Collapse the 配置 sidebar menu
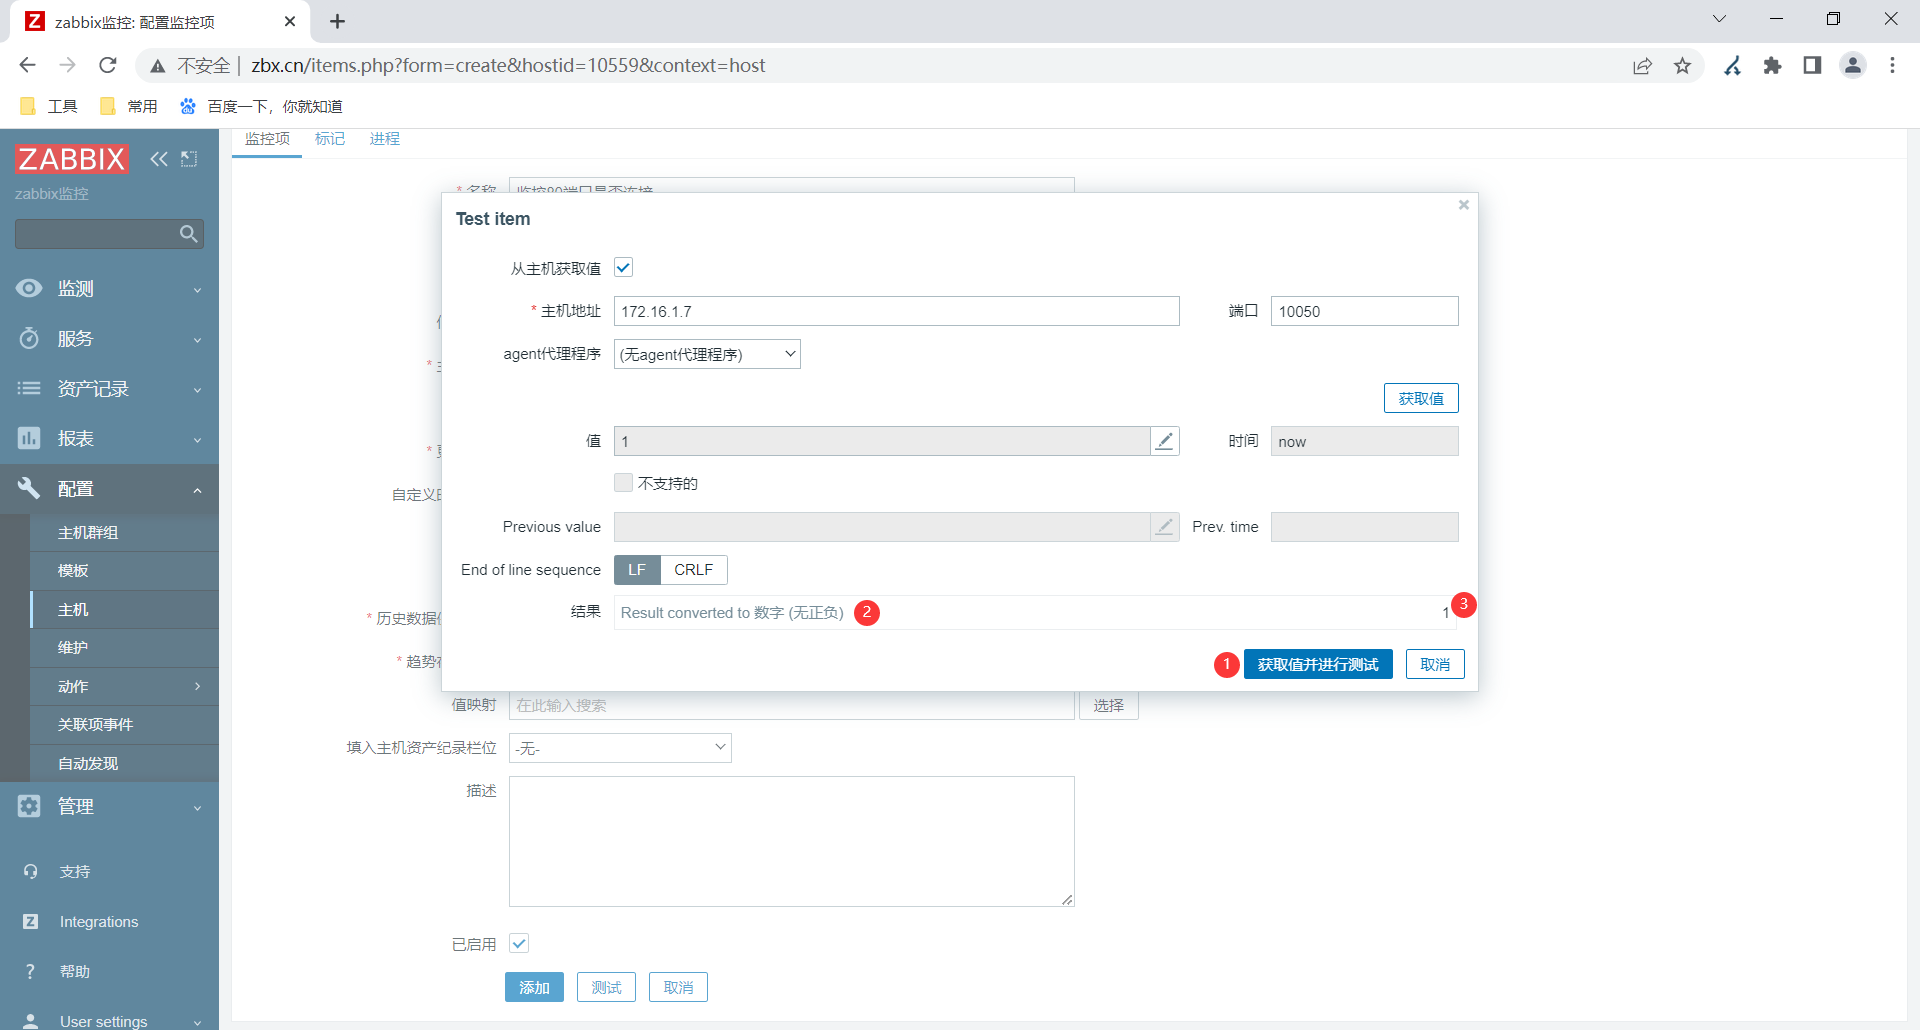Screen dimensions: 1920x1030 [109, 489]
